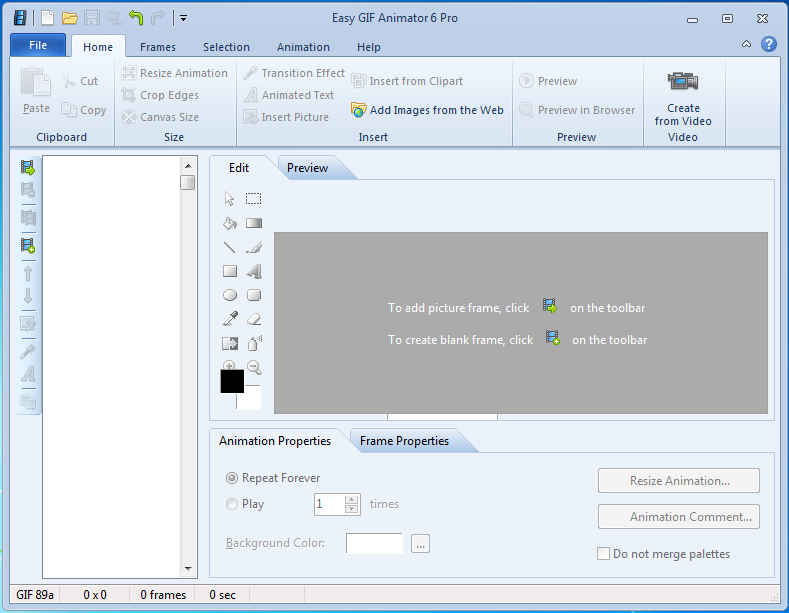Select the eyedropper color picker tool

pos(230,319)
